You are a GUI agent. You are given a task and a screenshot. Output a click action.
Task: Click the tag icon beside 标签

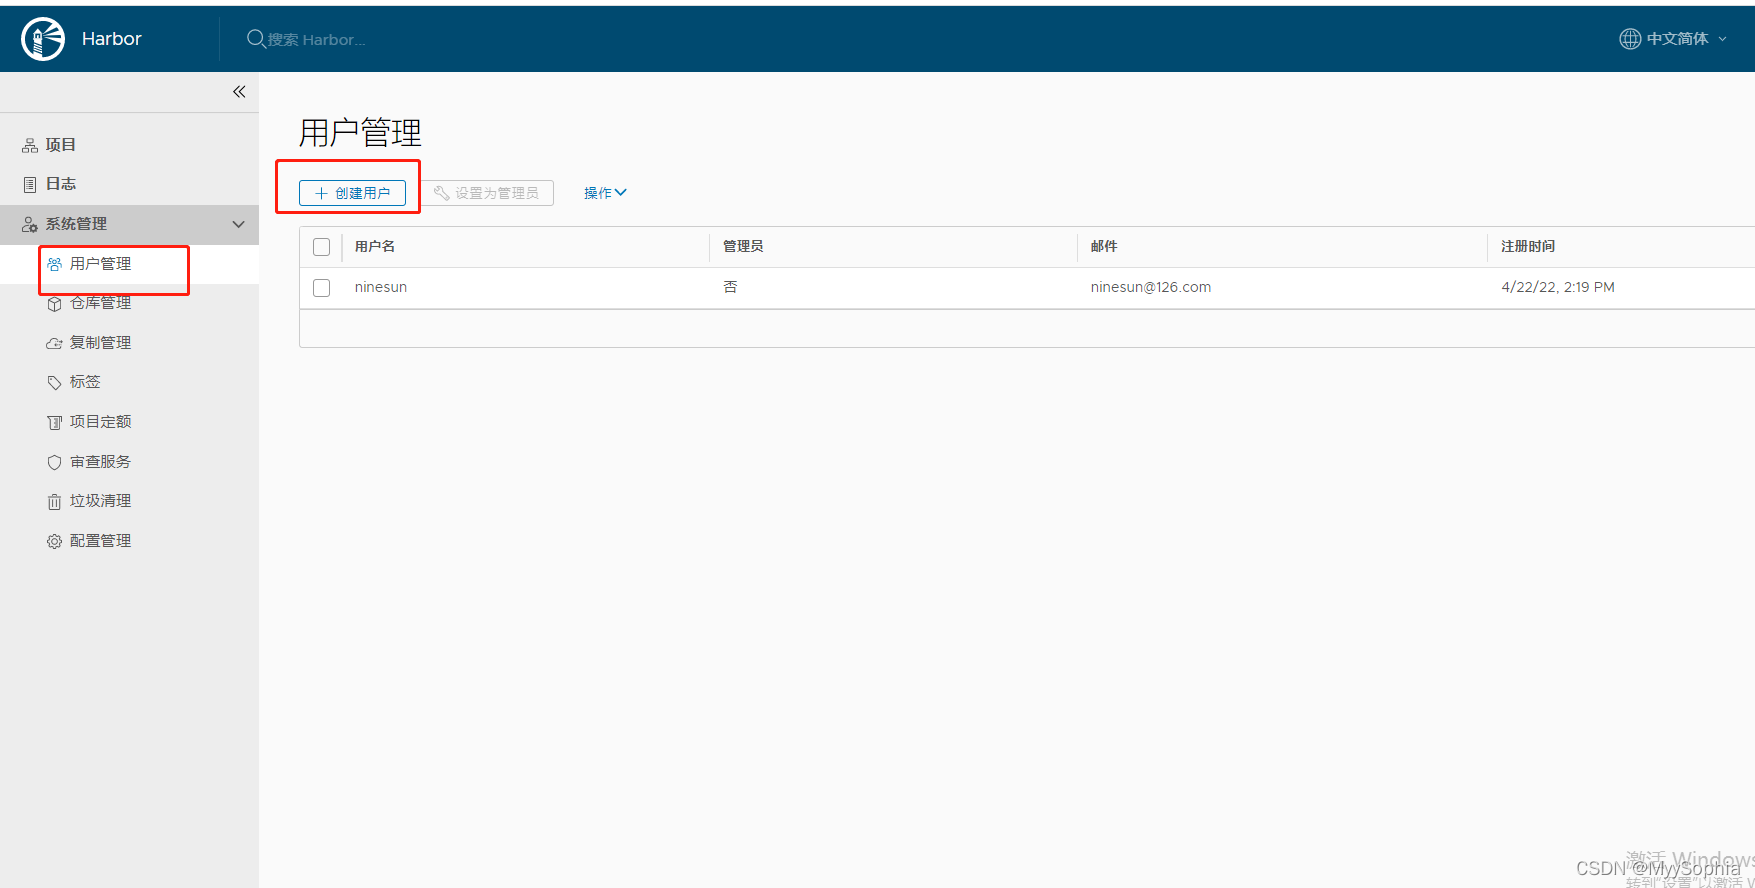(x=55, y=383)
